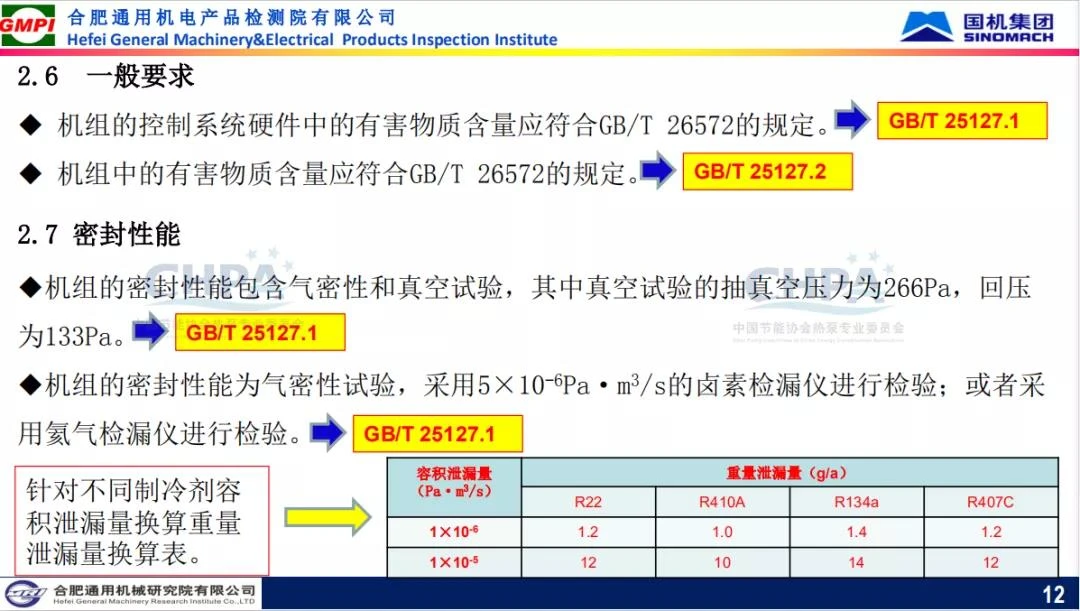Click the SINOMACH mountain logo
This screenshot has height=611, width=1080.
pyautogui.click(x=926, y=26)
